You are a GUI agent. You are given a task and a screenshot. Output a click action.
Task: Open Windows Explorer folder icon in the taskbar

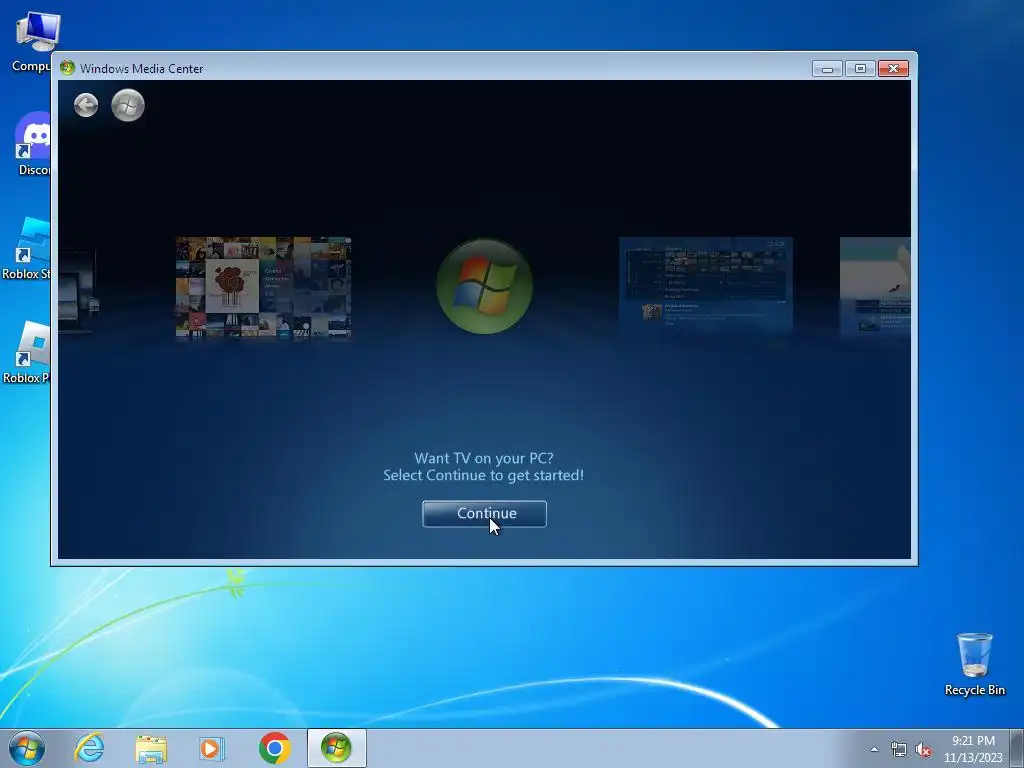pyautogui.click(x=151, y=748)
